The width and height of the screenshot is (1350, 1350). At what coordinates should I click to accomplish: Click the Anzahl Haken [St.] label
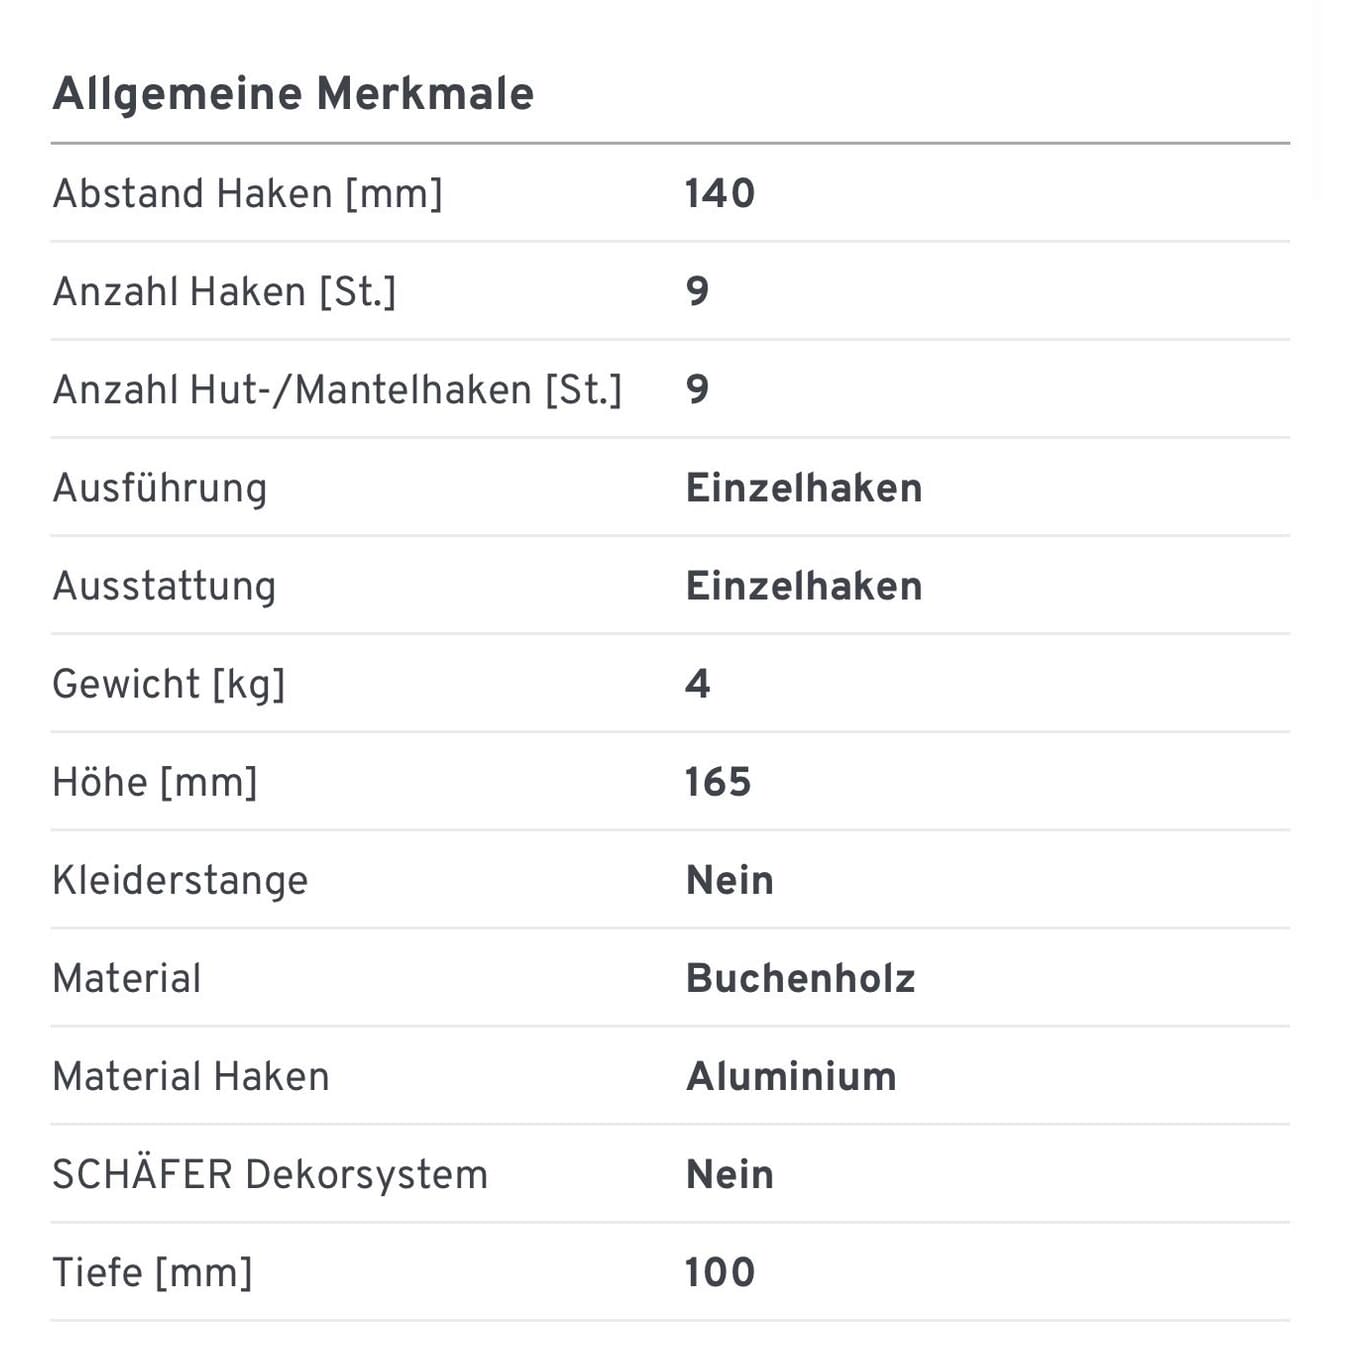click(224, 291)
